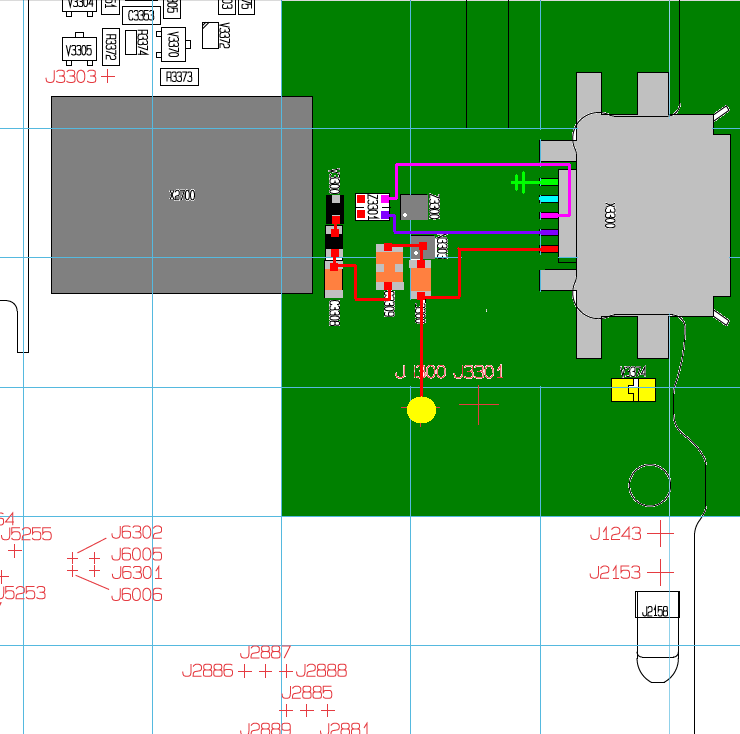Select the large gray X2700 component
This screenshot has height=734, width=740.
pos(182,195)
